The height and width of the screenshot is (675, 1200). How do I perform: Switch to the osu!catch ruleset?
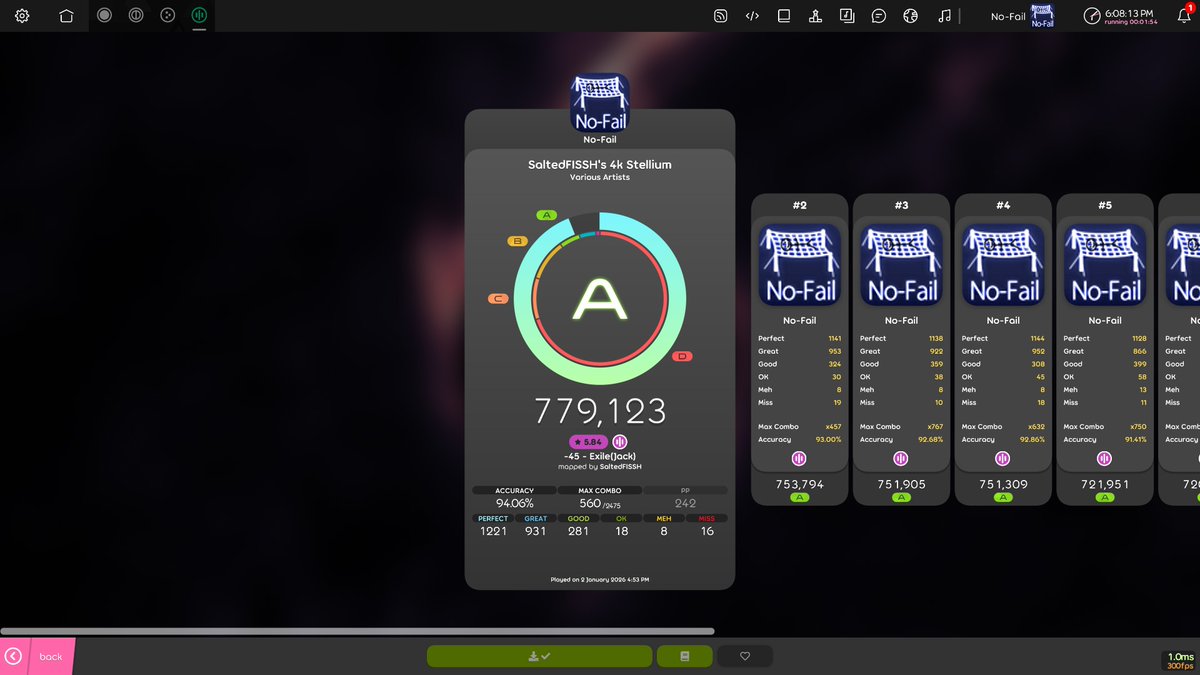coord(168,15)
